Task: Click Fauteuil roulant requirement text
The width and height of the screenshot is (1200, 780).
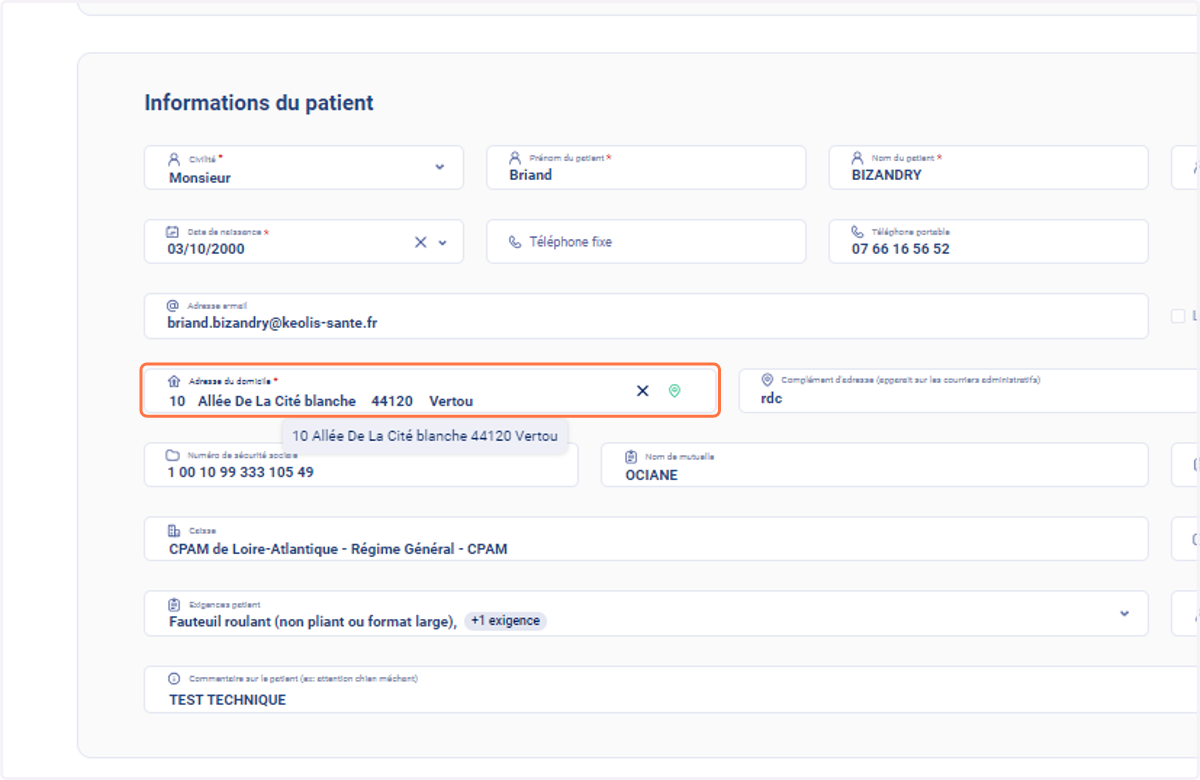Action: click(313, 622)
